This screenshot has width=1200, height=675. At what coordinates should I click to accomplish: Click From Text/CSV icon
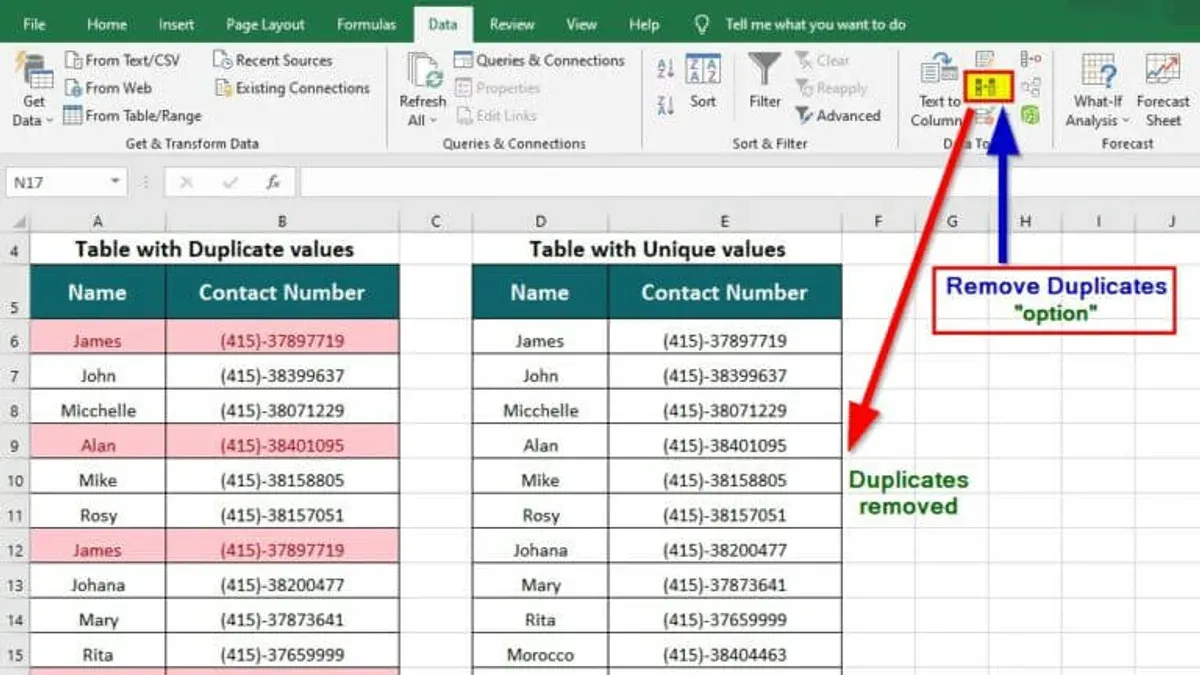coord(73,60)
